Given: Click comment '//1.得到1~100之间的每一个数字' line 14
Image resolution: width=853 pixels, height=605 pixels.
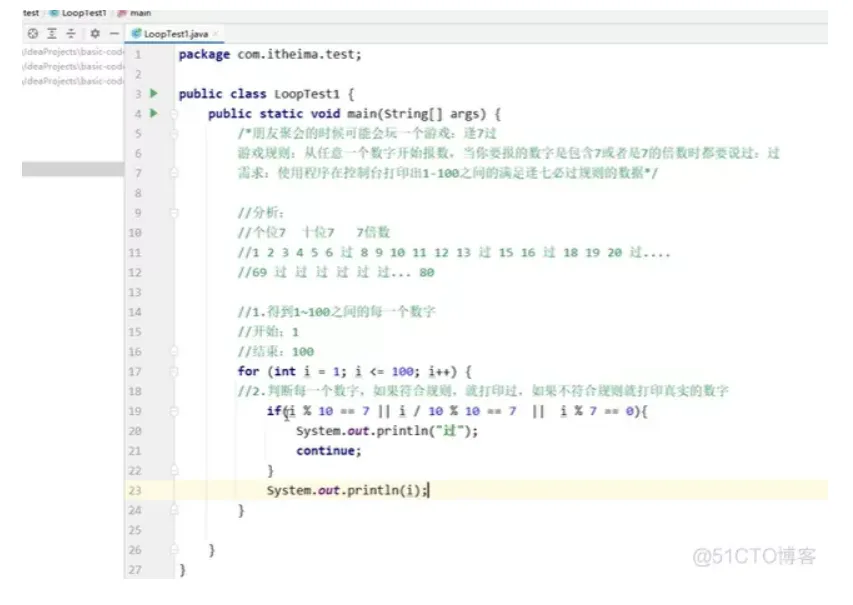Looking at the screenshot, I should (x=336, y=312).
